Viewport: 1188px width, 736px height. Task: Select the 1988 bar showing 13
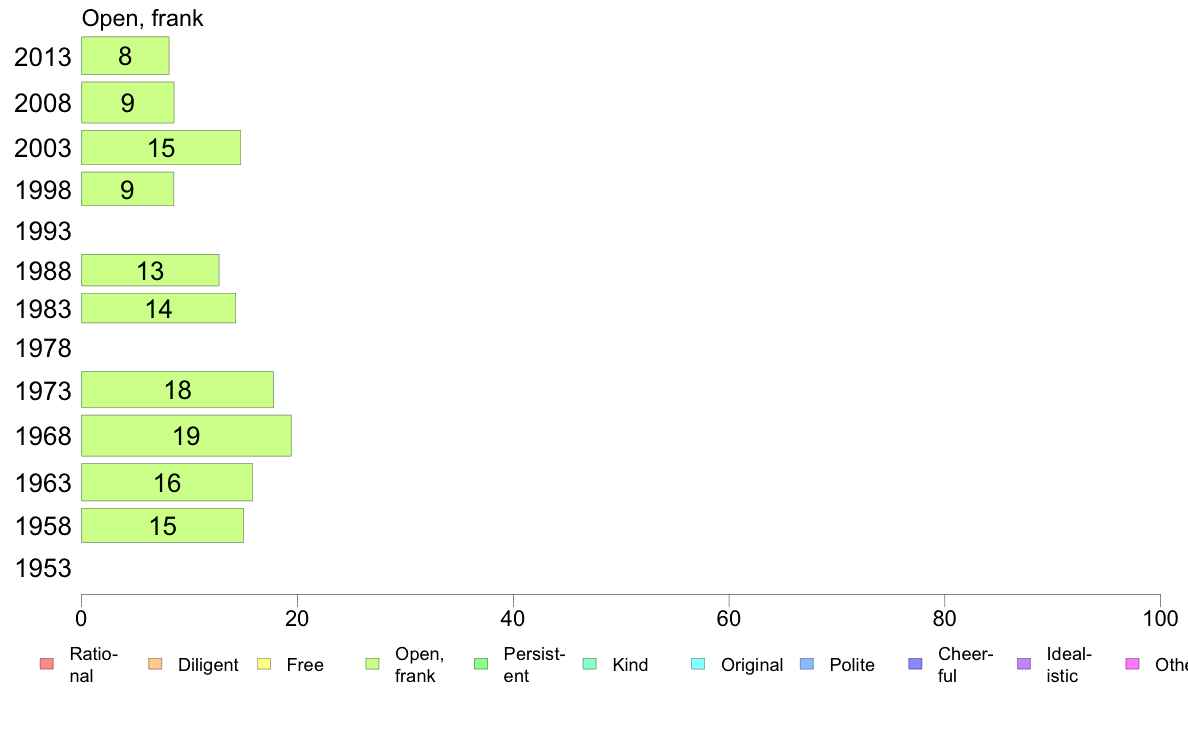[150, 271]
